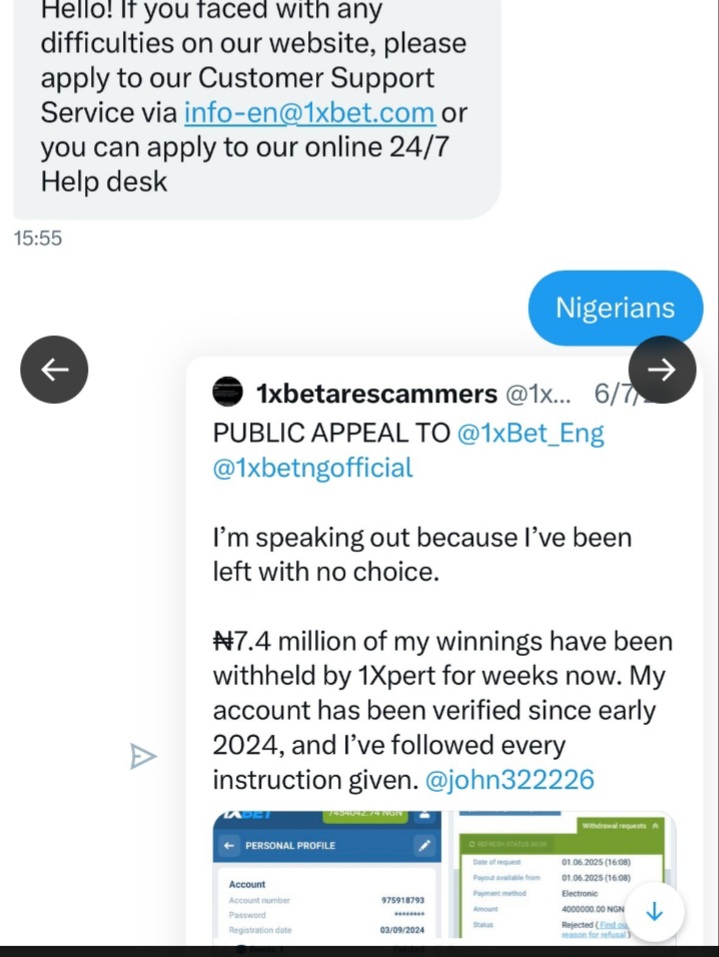
Task: Tap the 1xbetarescammers account name
Action: pyautogui.click(x=376, y=394)
